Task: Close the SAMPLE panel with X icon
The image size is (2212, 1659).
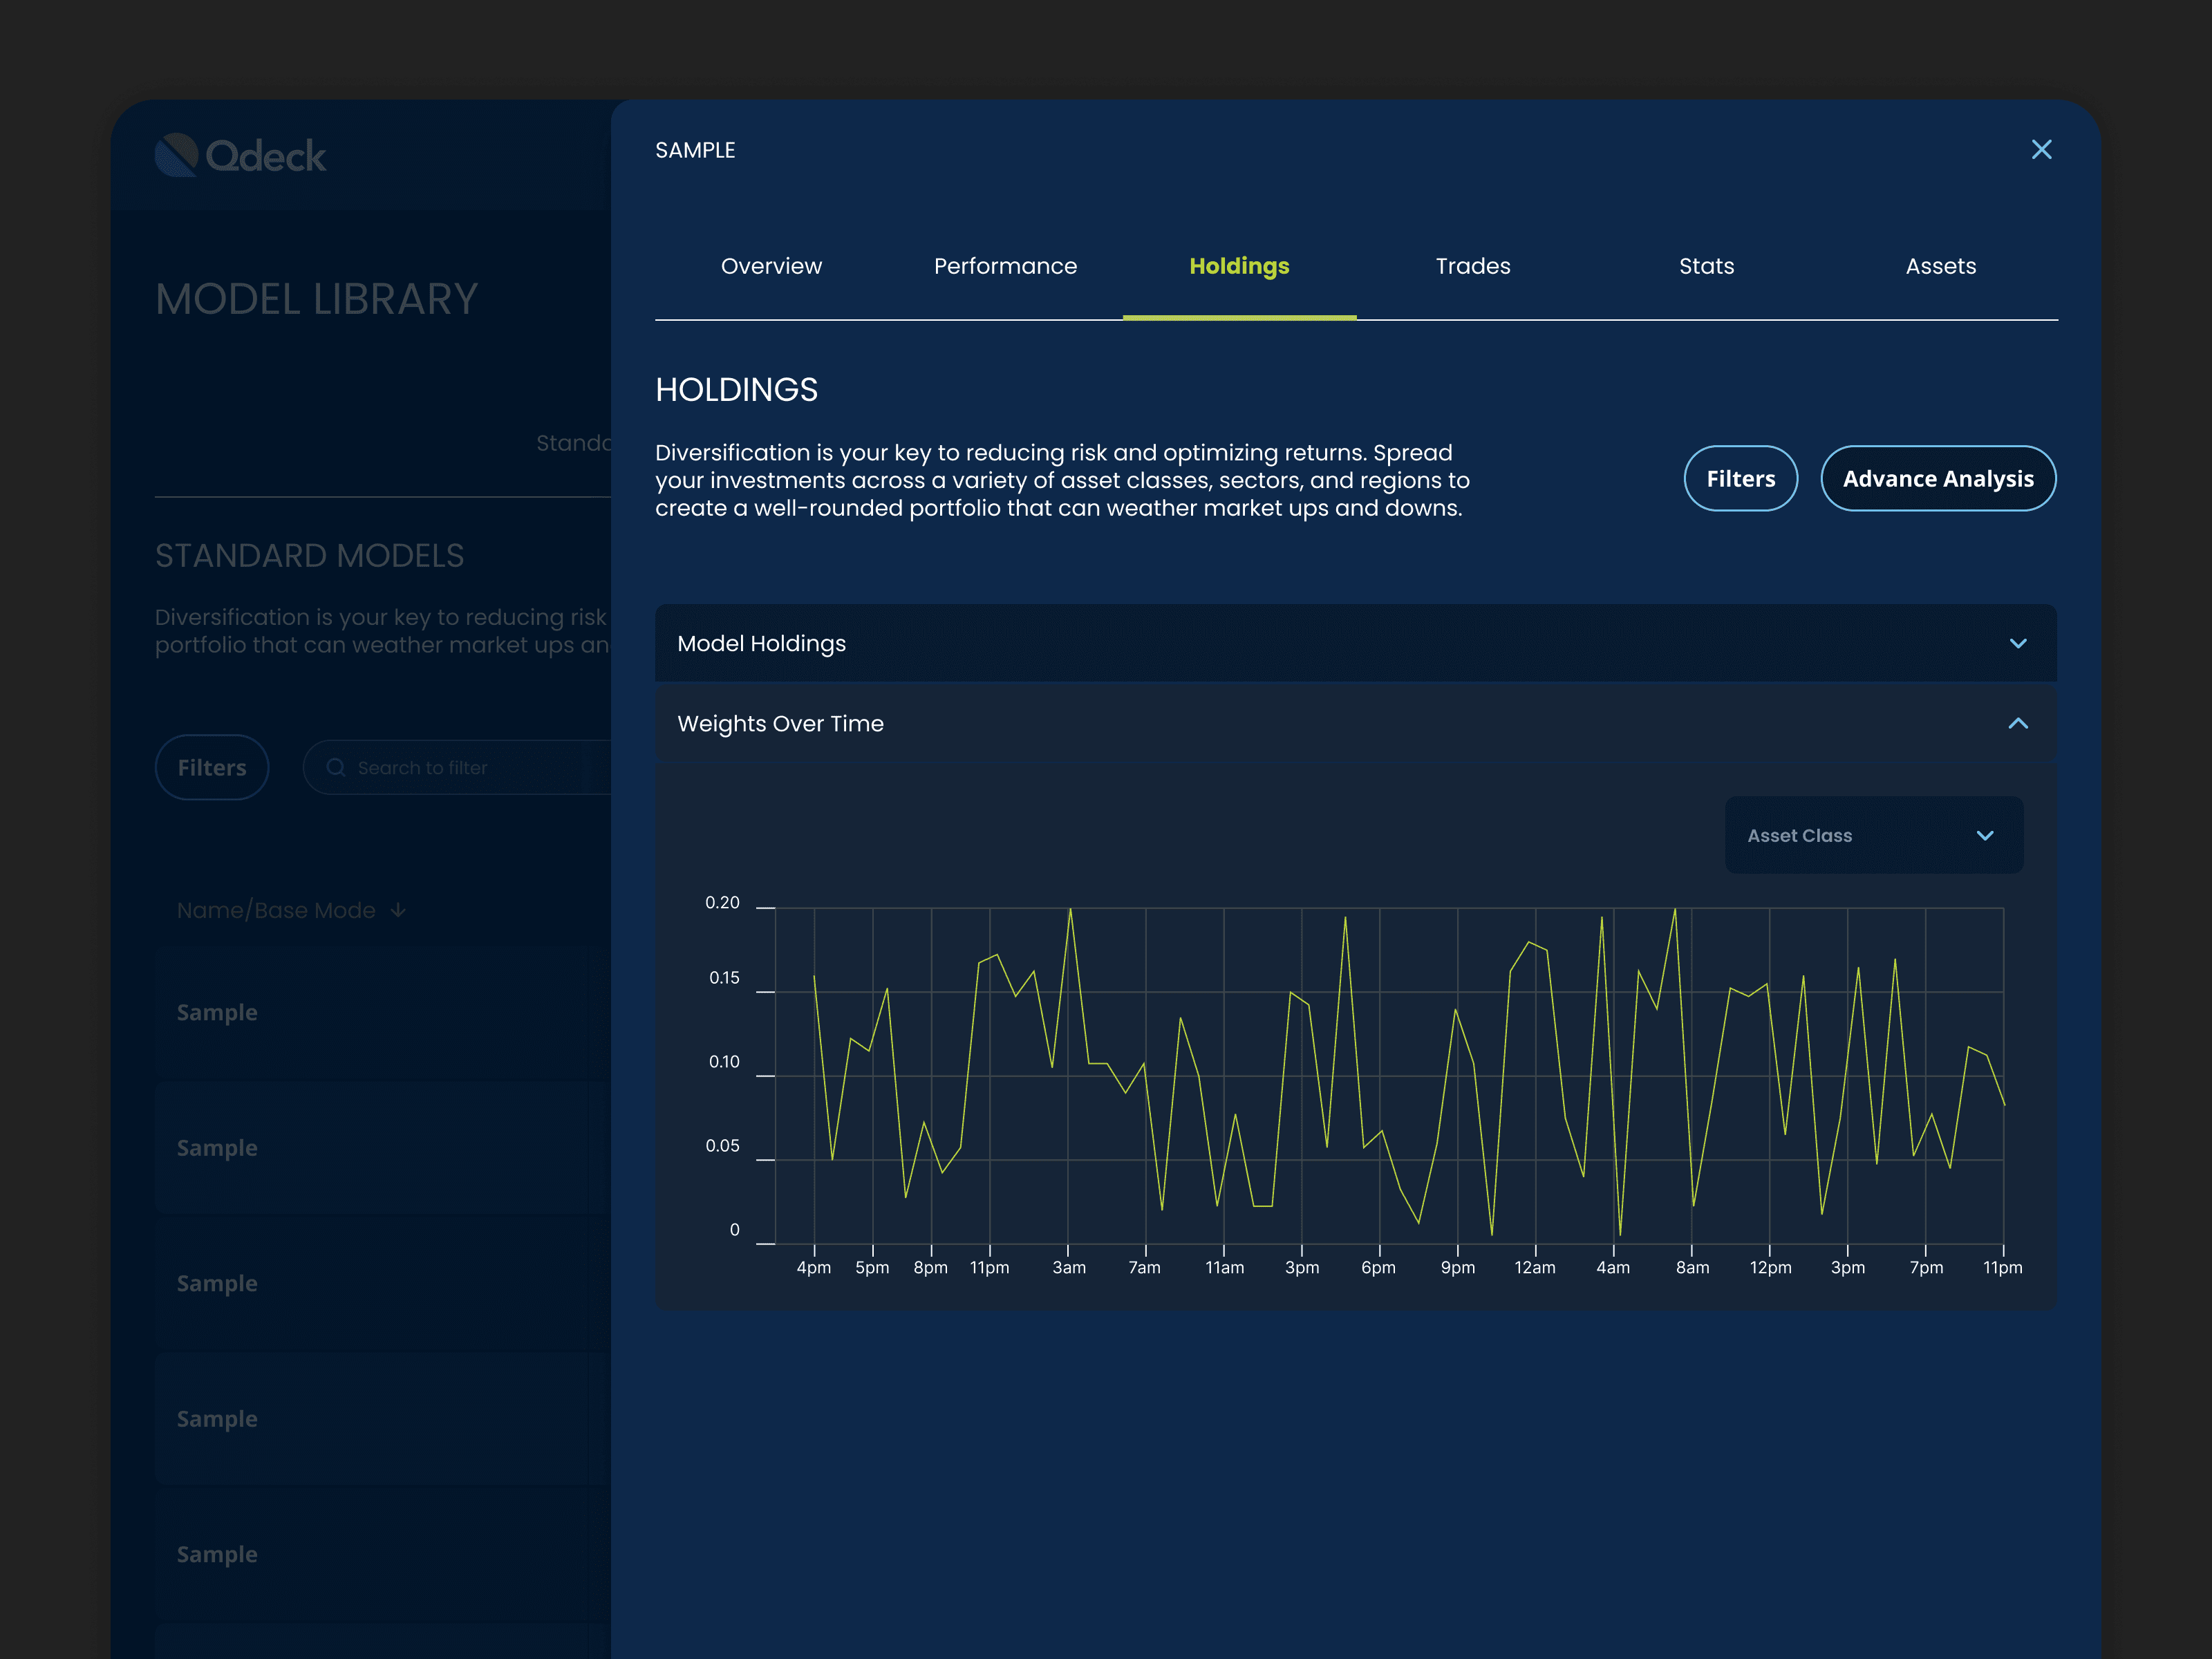Action: click(x=2041, y=150)
